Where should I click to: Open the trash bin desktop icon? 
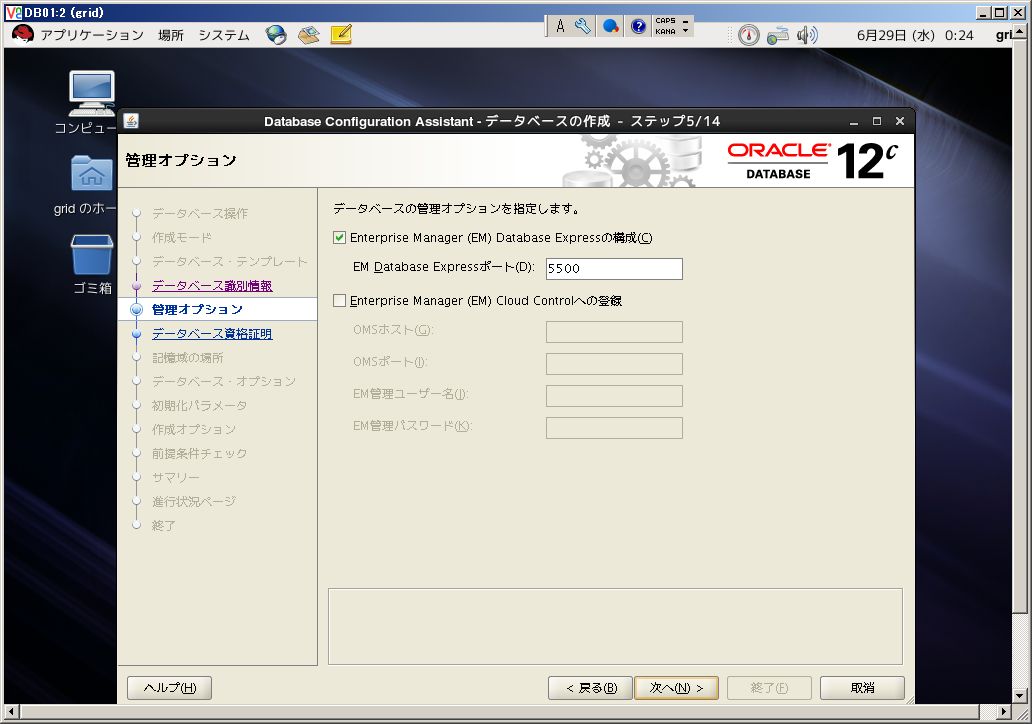(x=91, y=255)
